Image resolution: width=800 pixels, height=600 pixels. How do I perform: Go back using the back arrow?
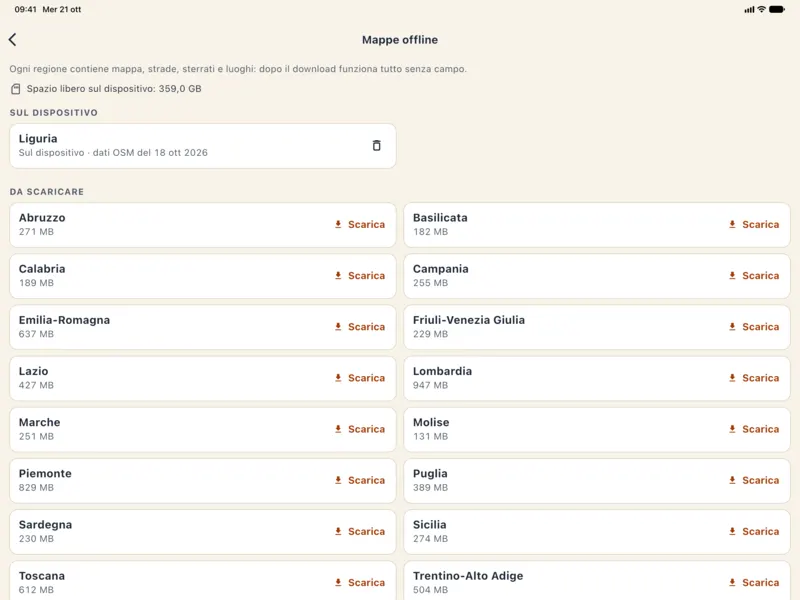[13, 40]
